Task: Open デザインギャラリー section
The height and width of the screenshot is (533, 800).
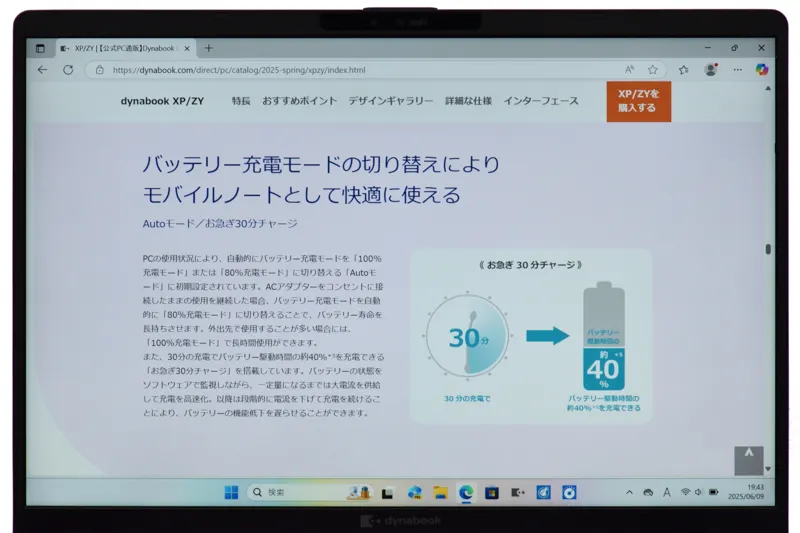Action: (391, 101)
